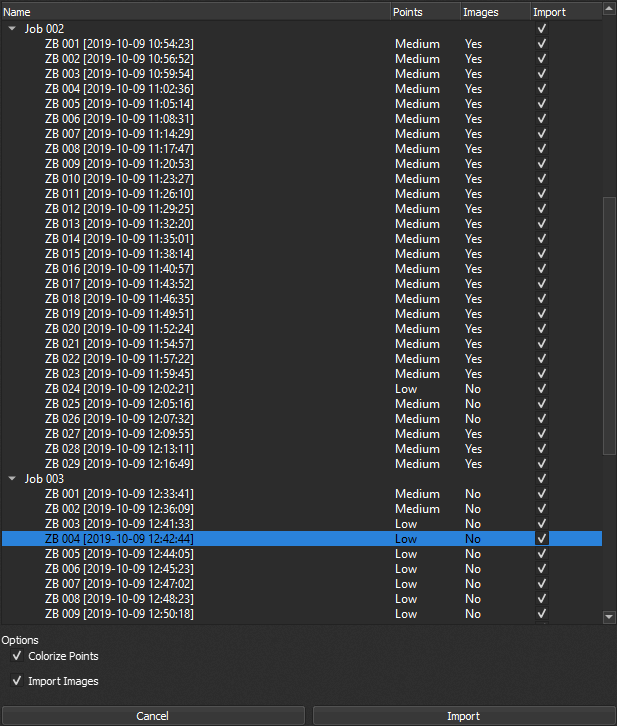Select row ZB 001 [2019-10-09 10:54:23]
Viewport: 617px width, 726px height.
click(x=302, y=44)
